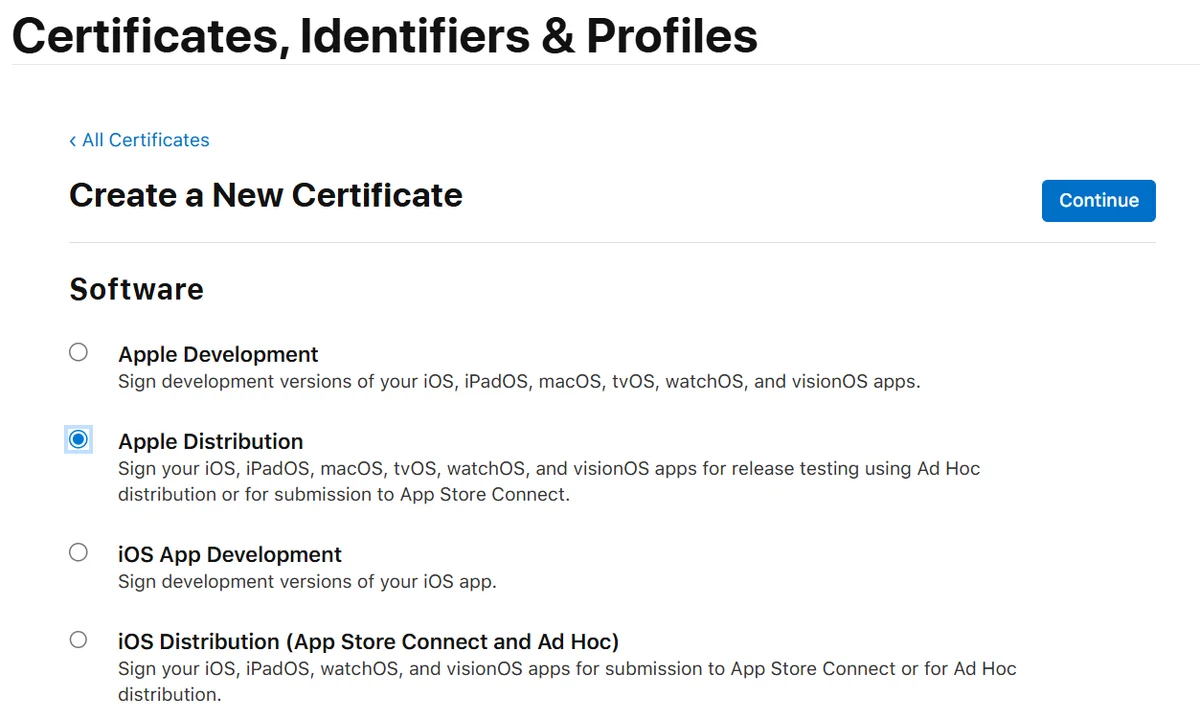This screenshot has width=1200, height=714.
Task: Click the Certificates, Identifiers & Profiles header
Action: point(384,35)
